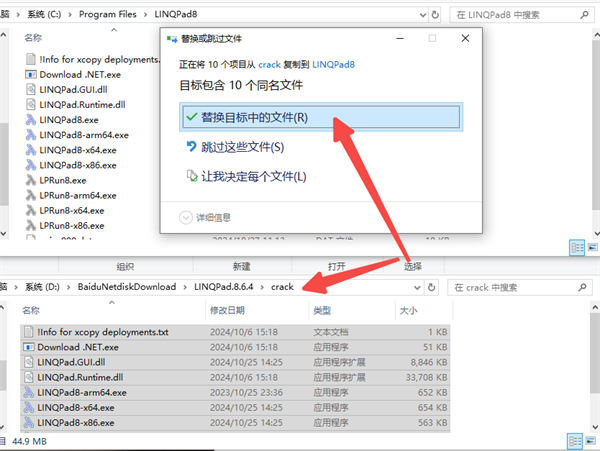Open the crack source folder link in the dialog
This screenshot has height=451, width=600.
point(269,65)
